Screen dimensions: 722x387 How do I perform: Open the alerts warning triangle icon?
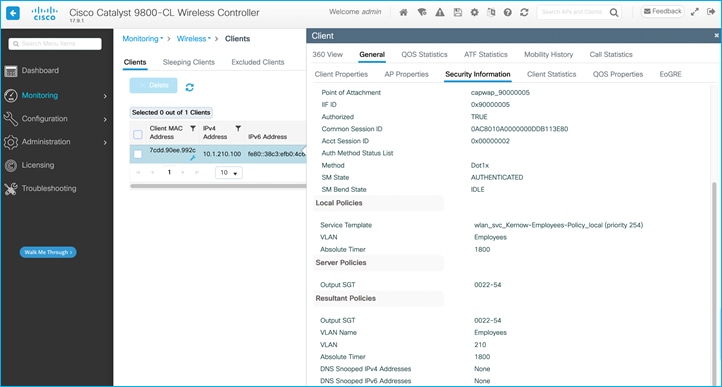(440, 12)
